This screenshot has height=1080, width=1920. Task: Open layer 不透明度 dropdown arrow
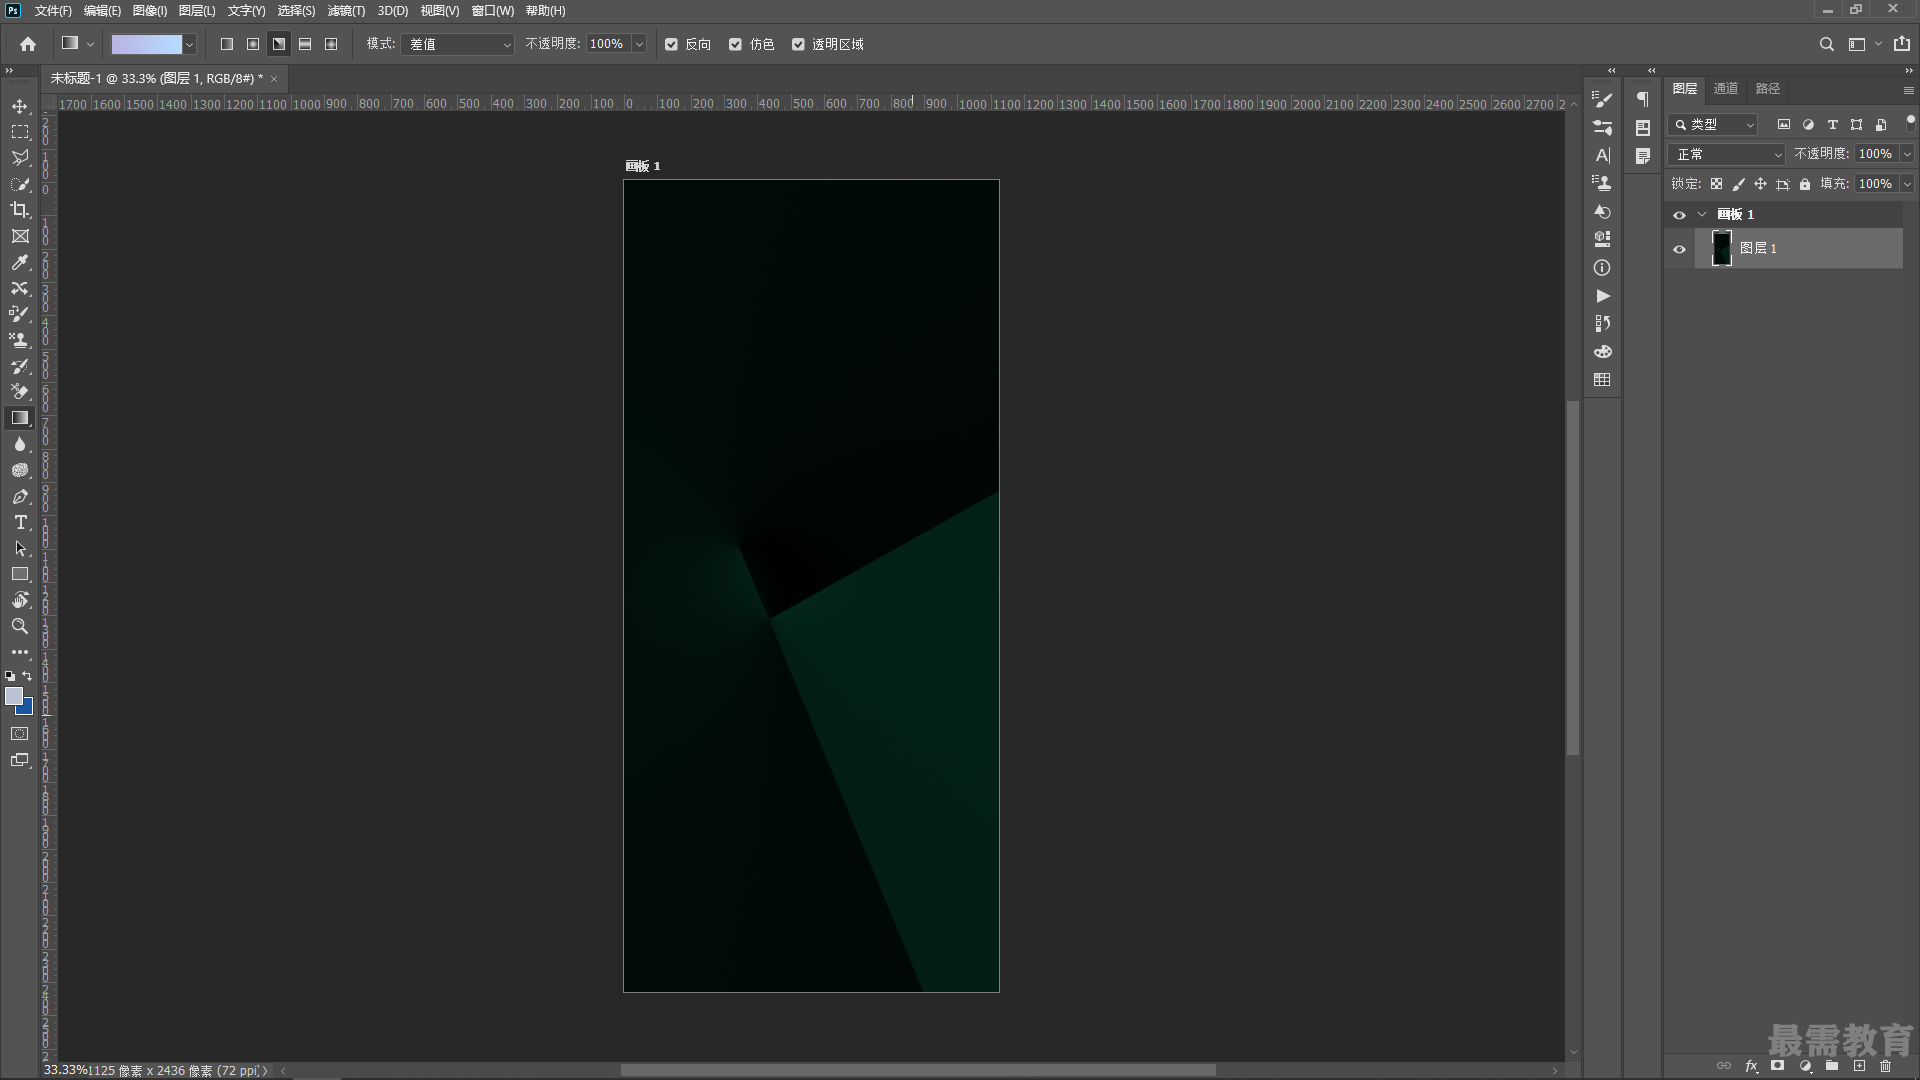coord(1907,154)
